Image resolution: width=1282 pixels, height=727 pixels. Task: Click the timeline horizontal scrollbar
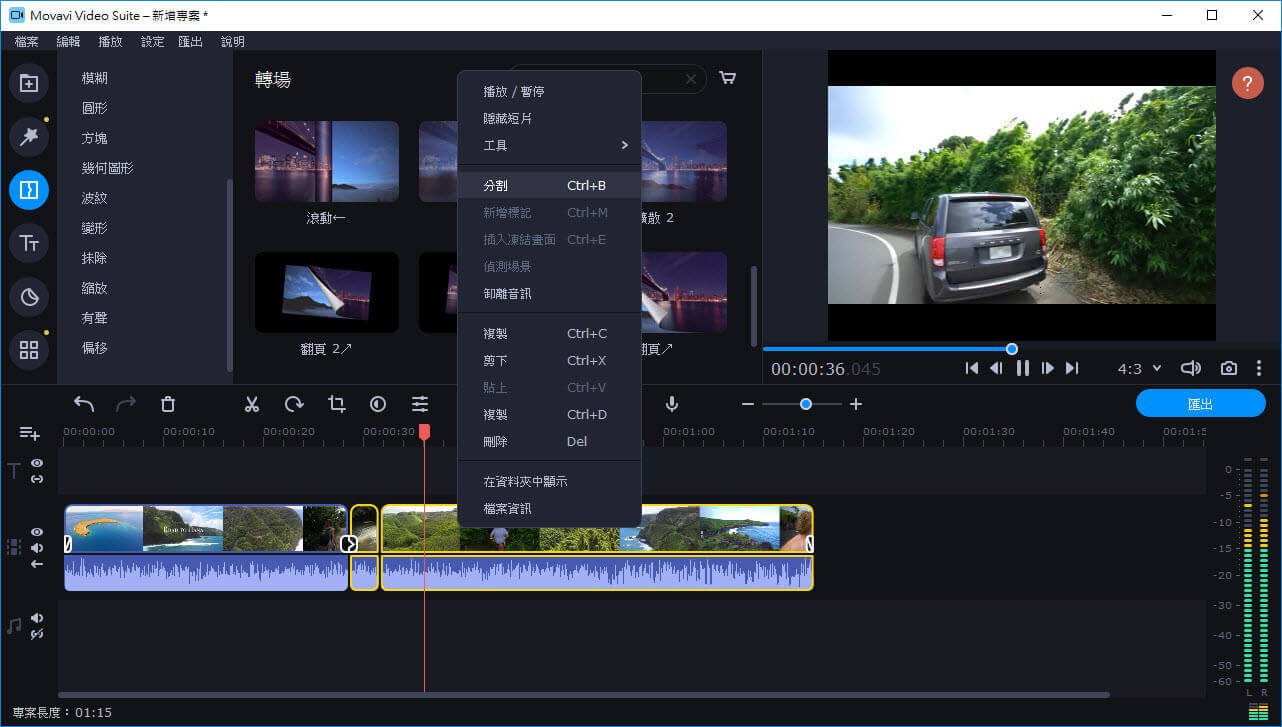click(x=584, y=694)
